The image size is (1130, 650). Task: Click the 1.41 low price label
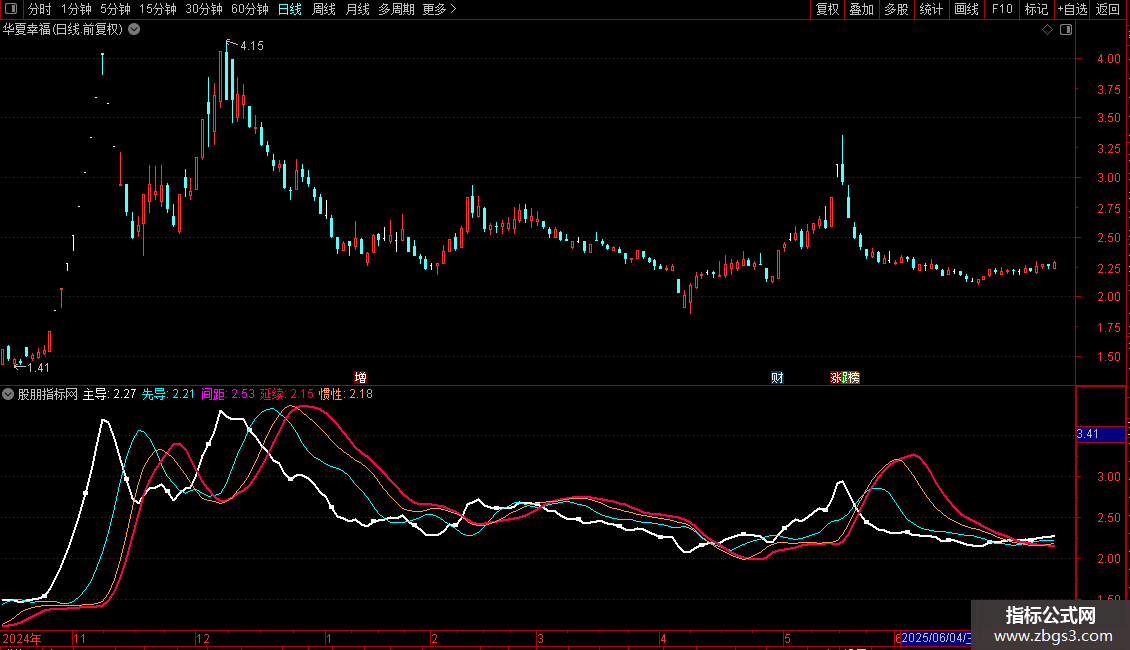coord(38,368)
